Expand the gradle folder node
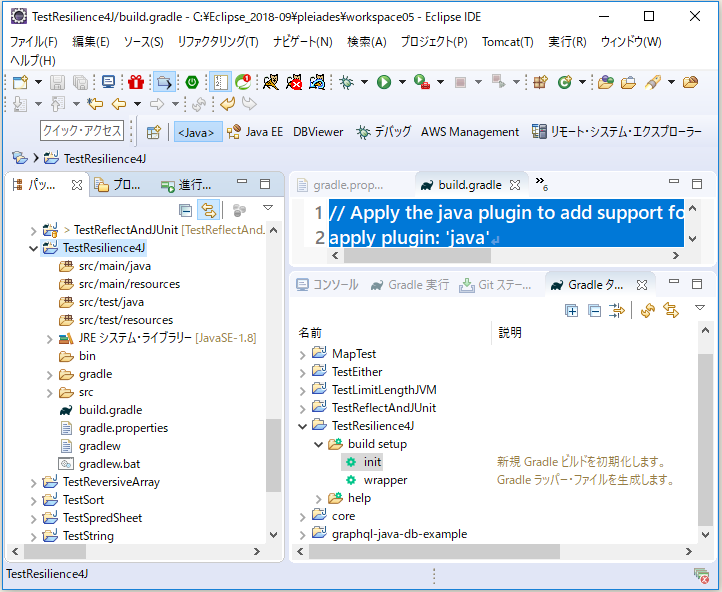 coord(49,375)
